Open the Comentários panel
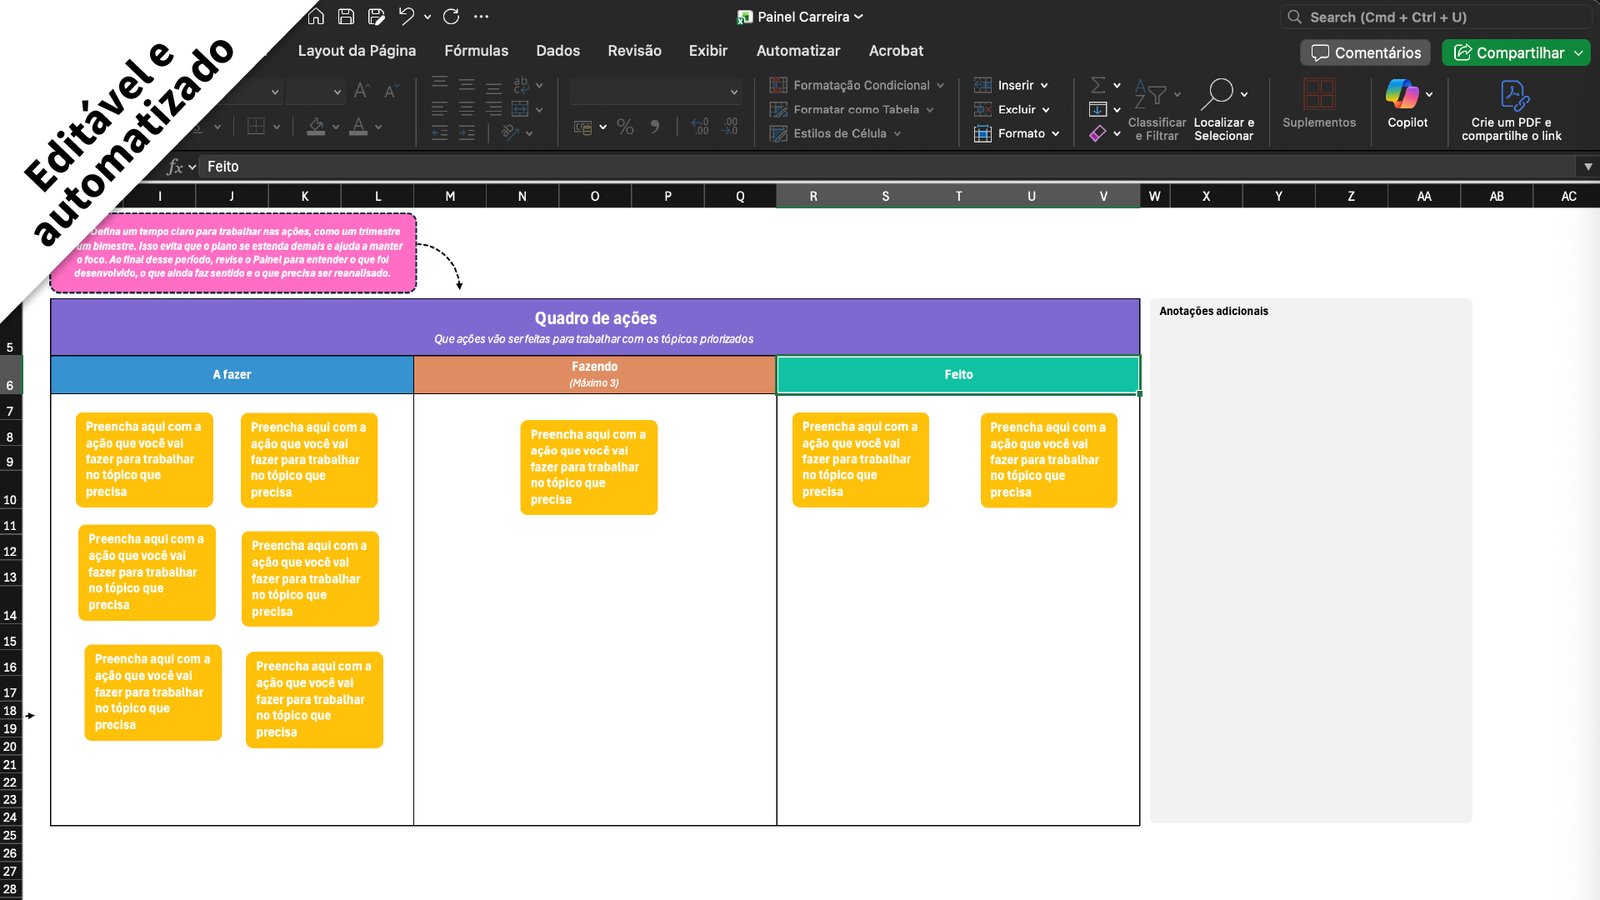This screenshot has width=1600, height=900. 1364,53
